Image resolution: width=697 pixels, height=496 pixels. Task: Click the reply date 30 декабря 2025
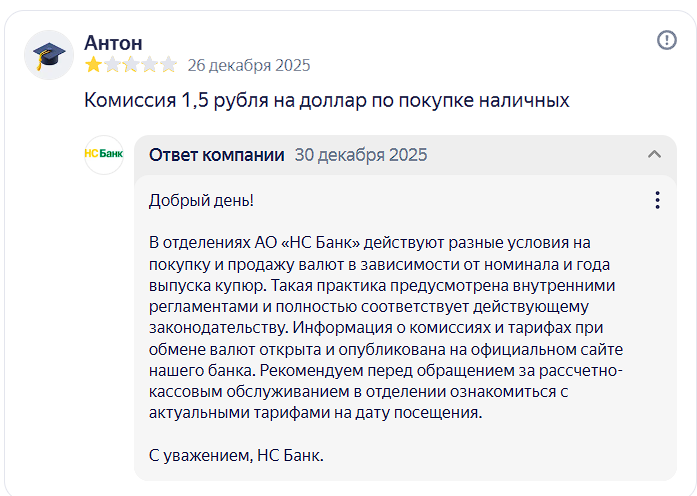click(x=361, y=155)
